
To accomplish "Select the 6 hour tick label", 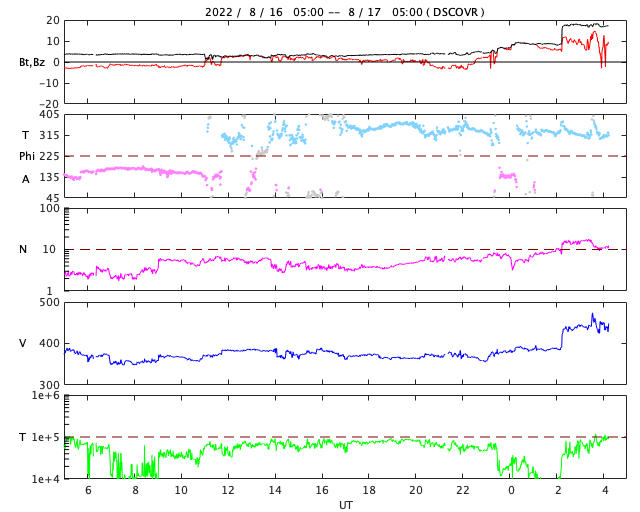I will pyautogui.click(x=88, y=491).
